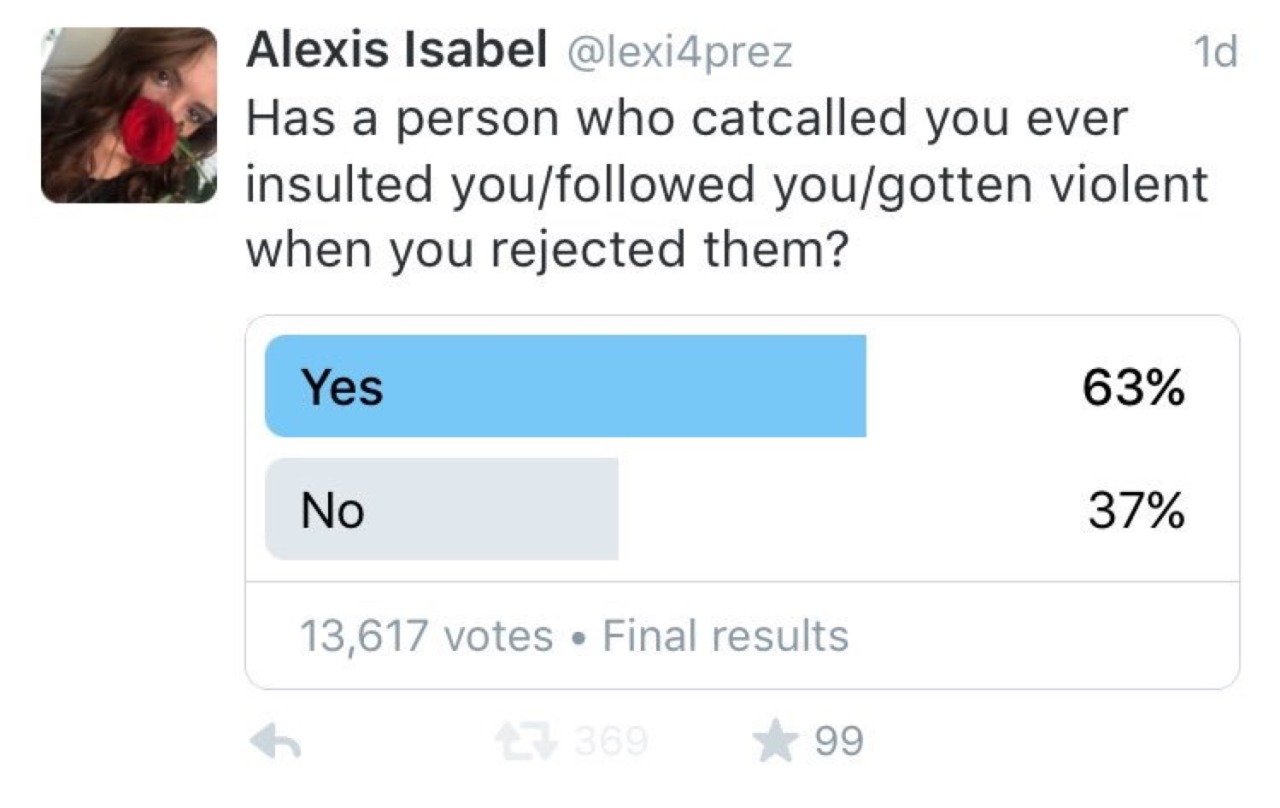Click the 1d timestamp
The width and height of the screenshot is (1280, 808).
(1216, 52)
